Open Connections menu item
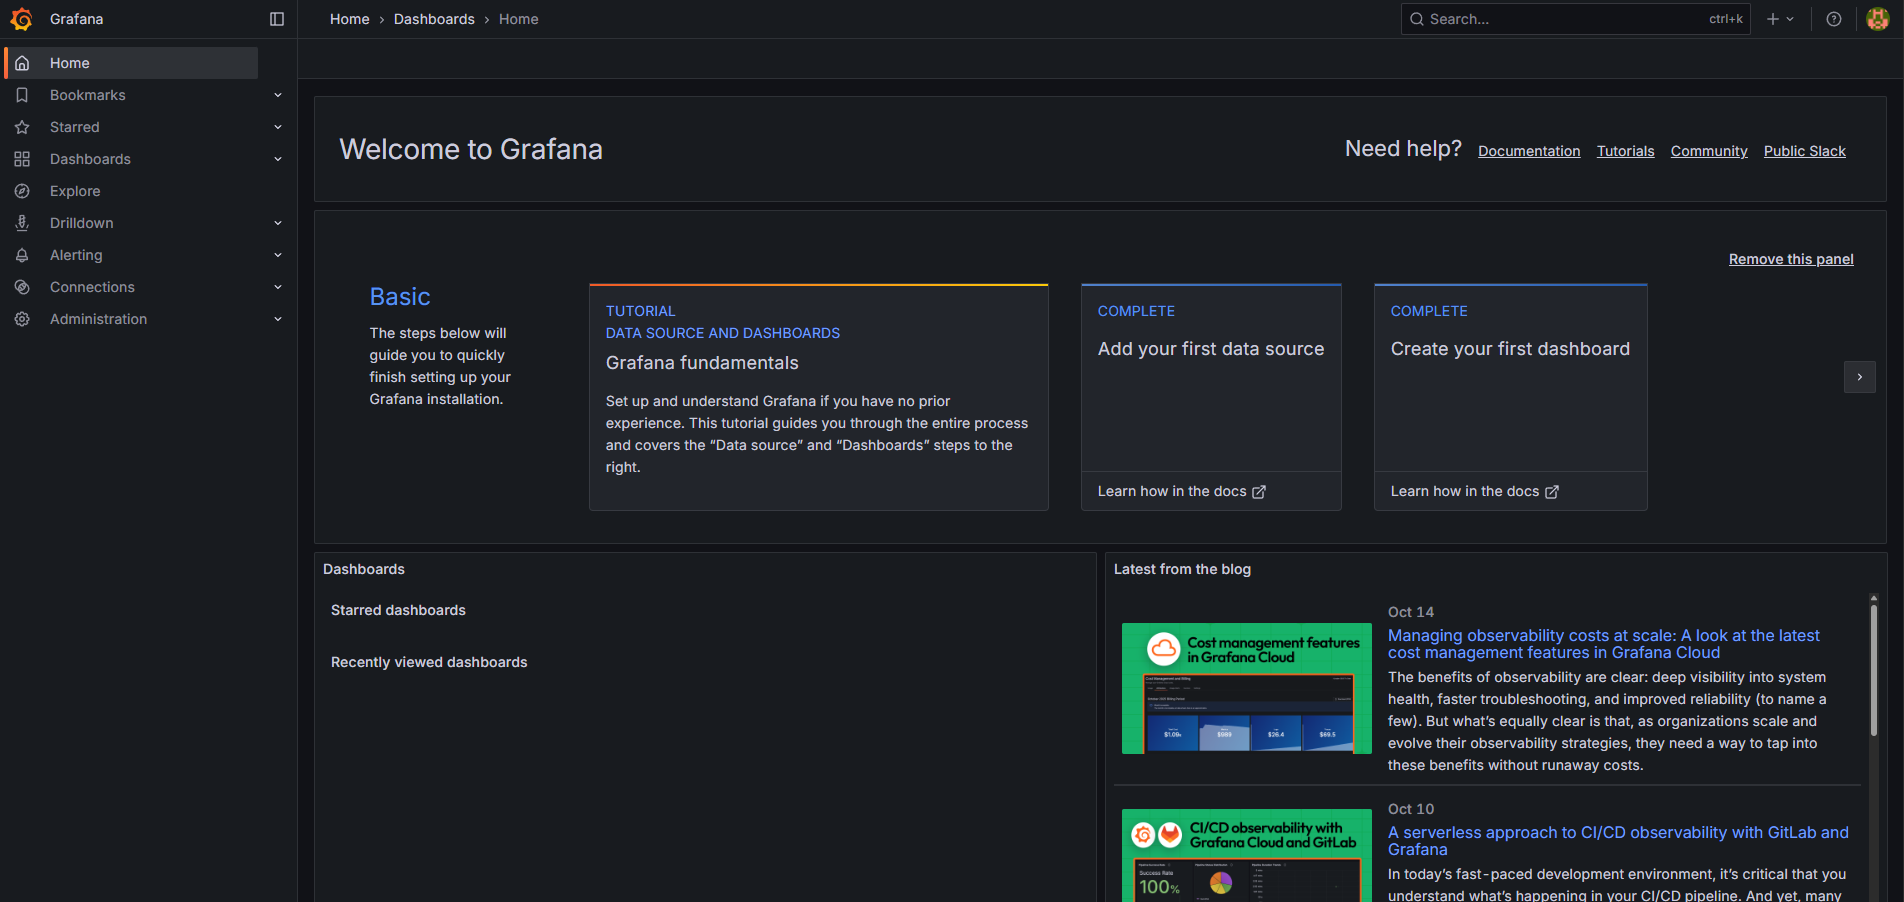The height and width of the screenshot is (902, 1904). coord(92,287)
